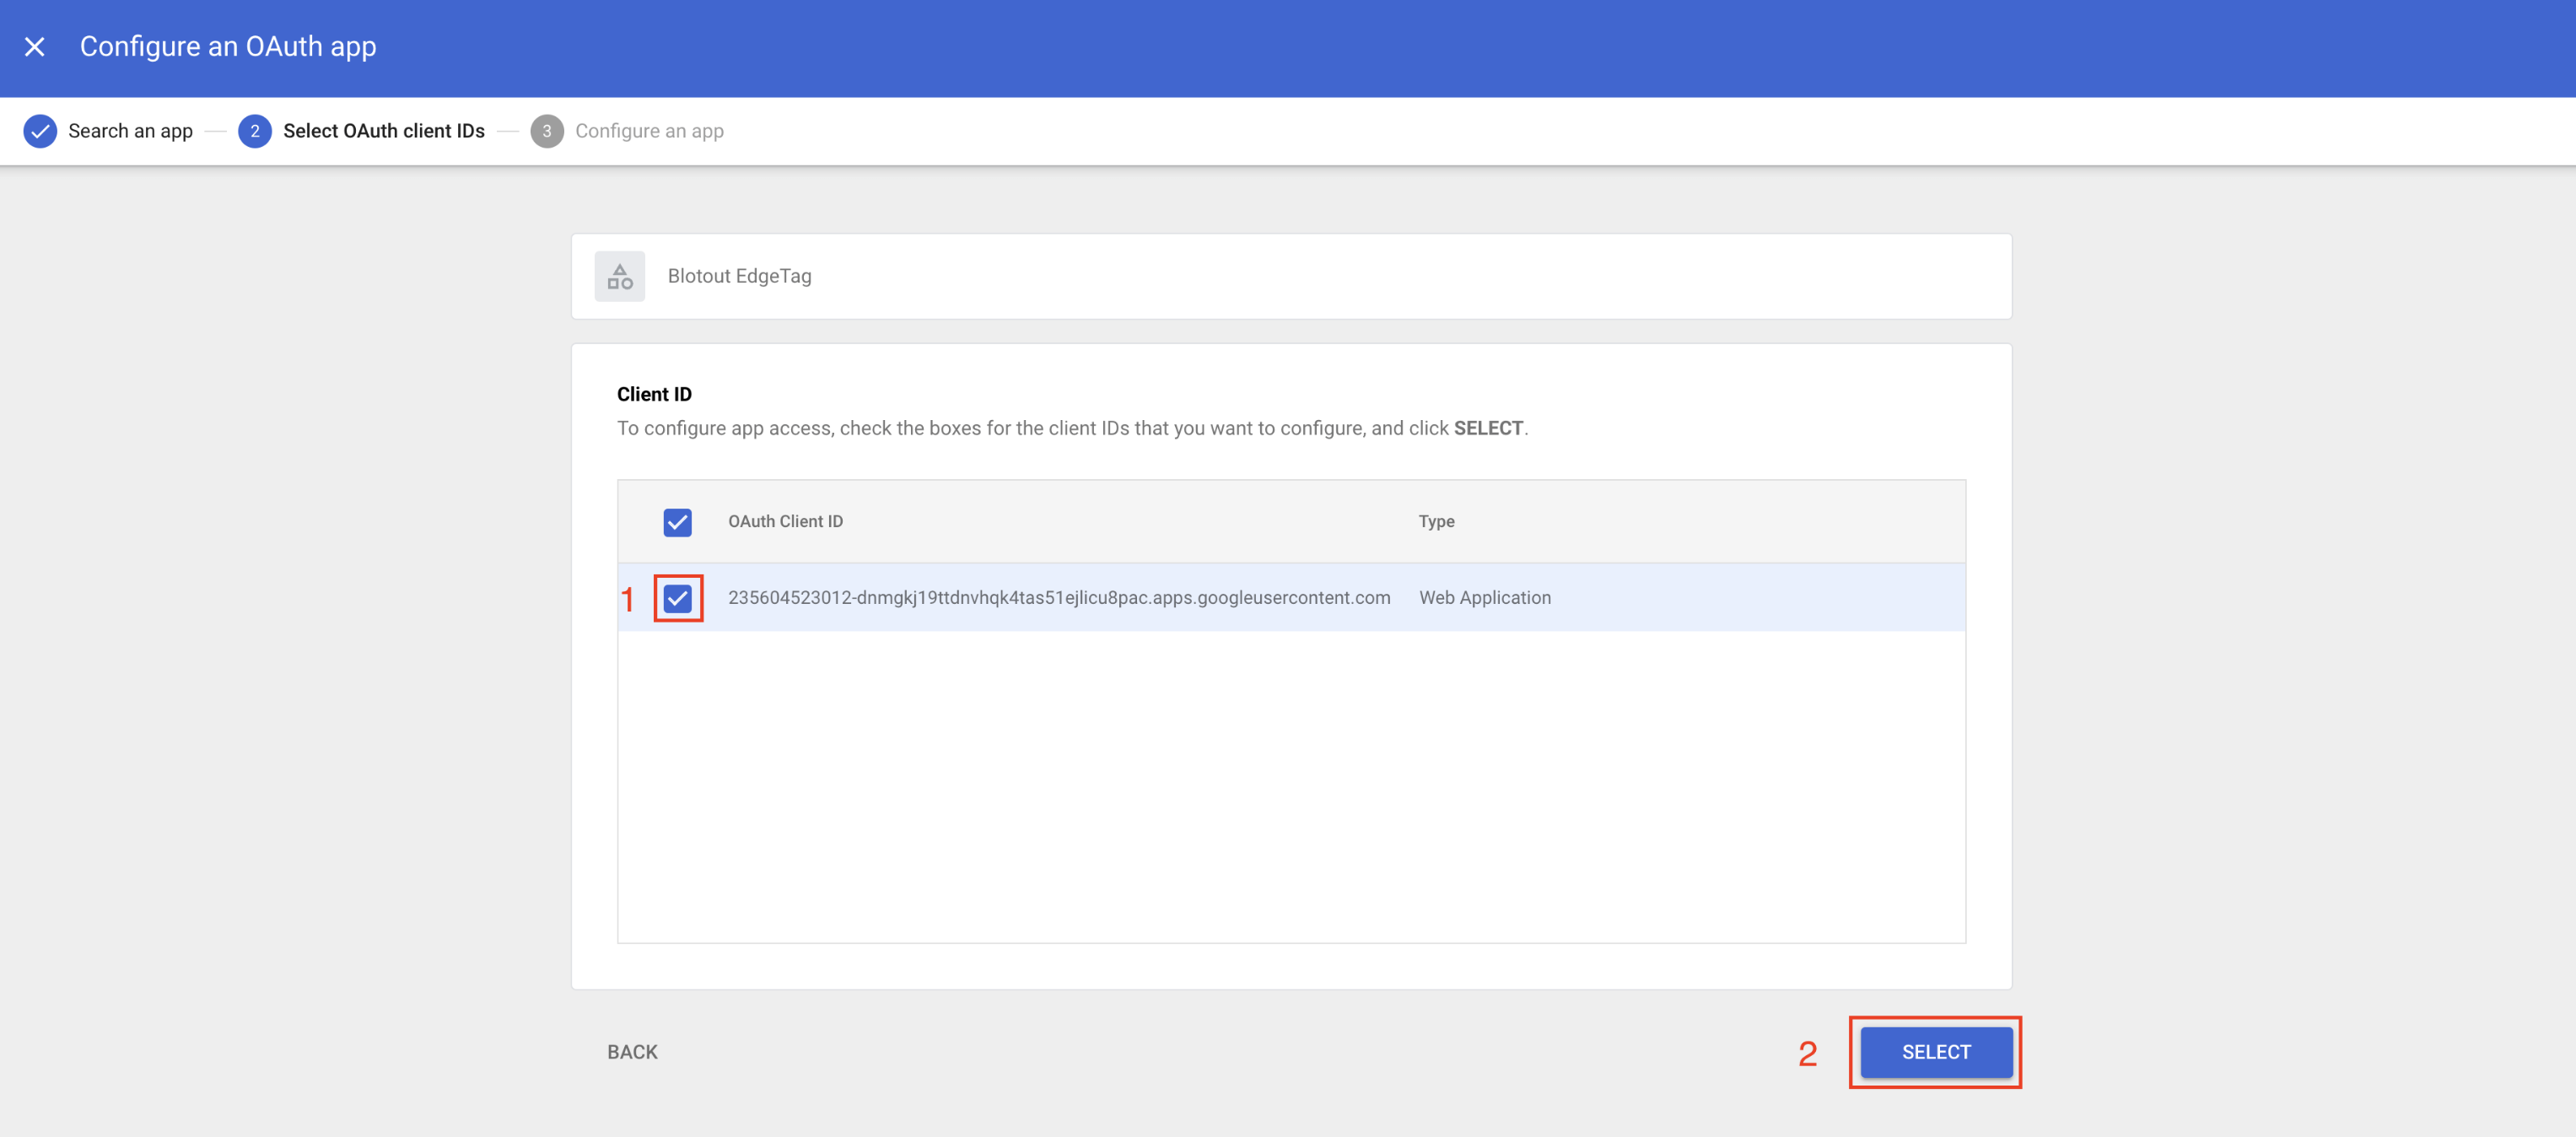Uncheck the OAuth client ID row checkbox
This screenshot has height=1137, width=2576.
click(x=677, y=598)
